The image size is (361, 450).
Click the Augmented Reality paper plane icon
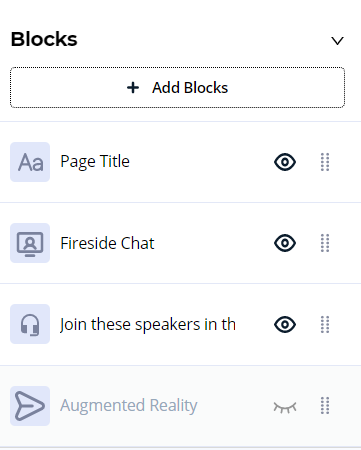click(x=30, y=406)
